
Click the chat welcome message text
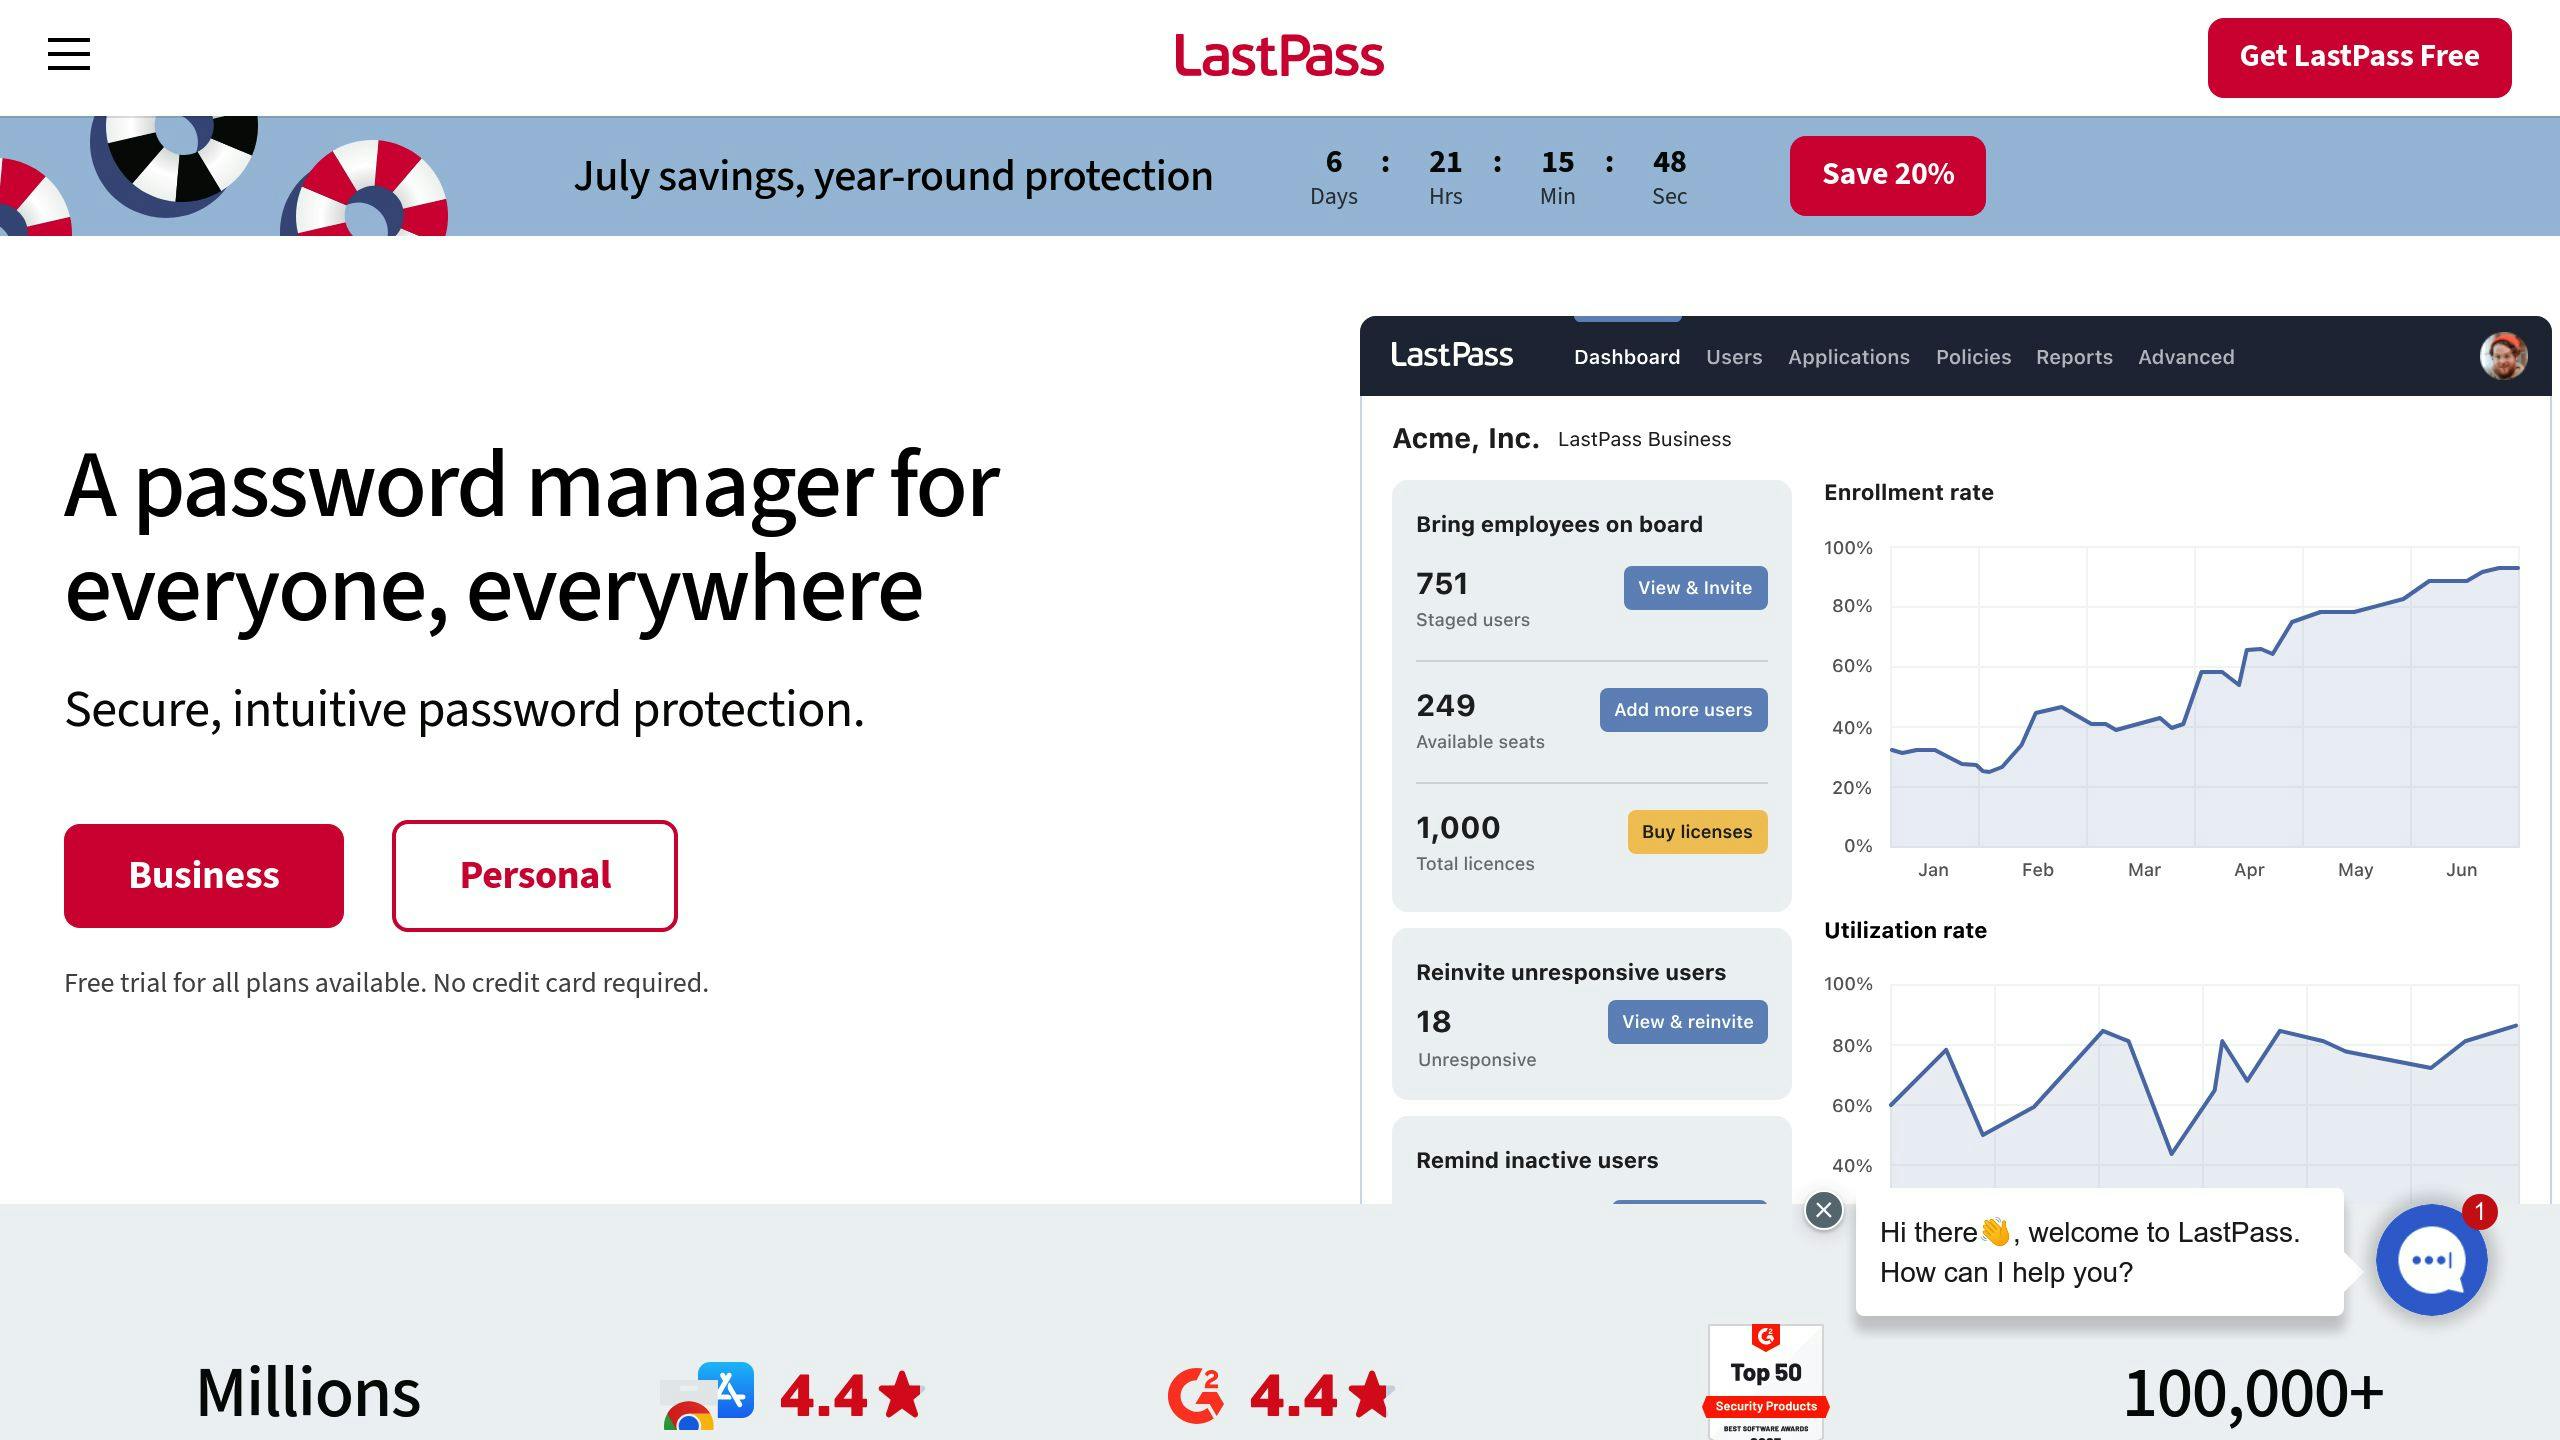pos(2090,1252)
